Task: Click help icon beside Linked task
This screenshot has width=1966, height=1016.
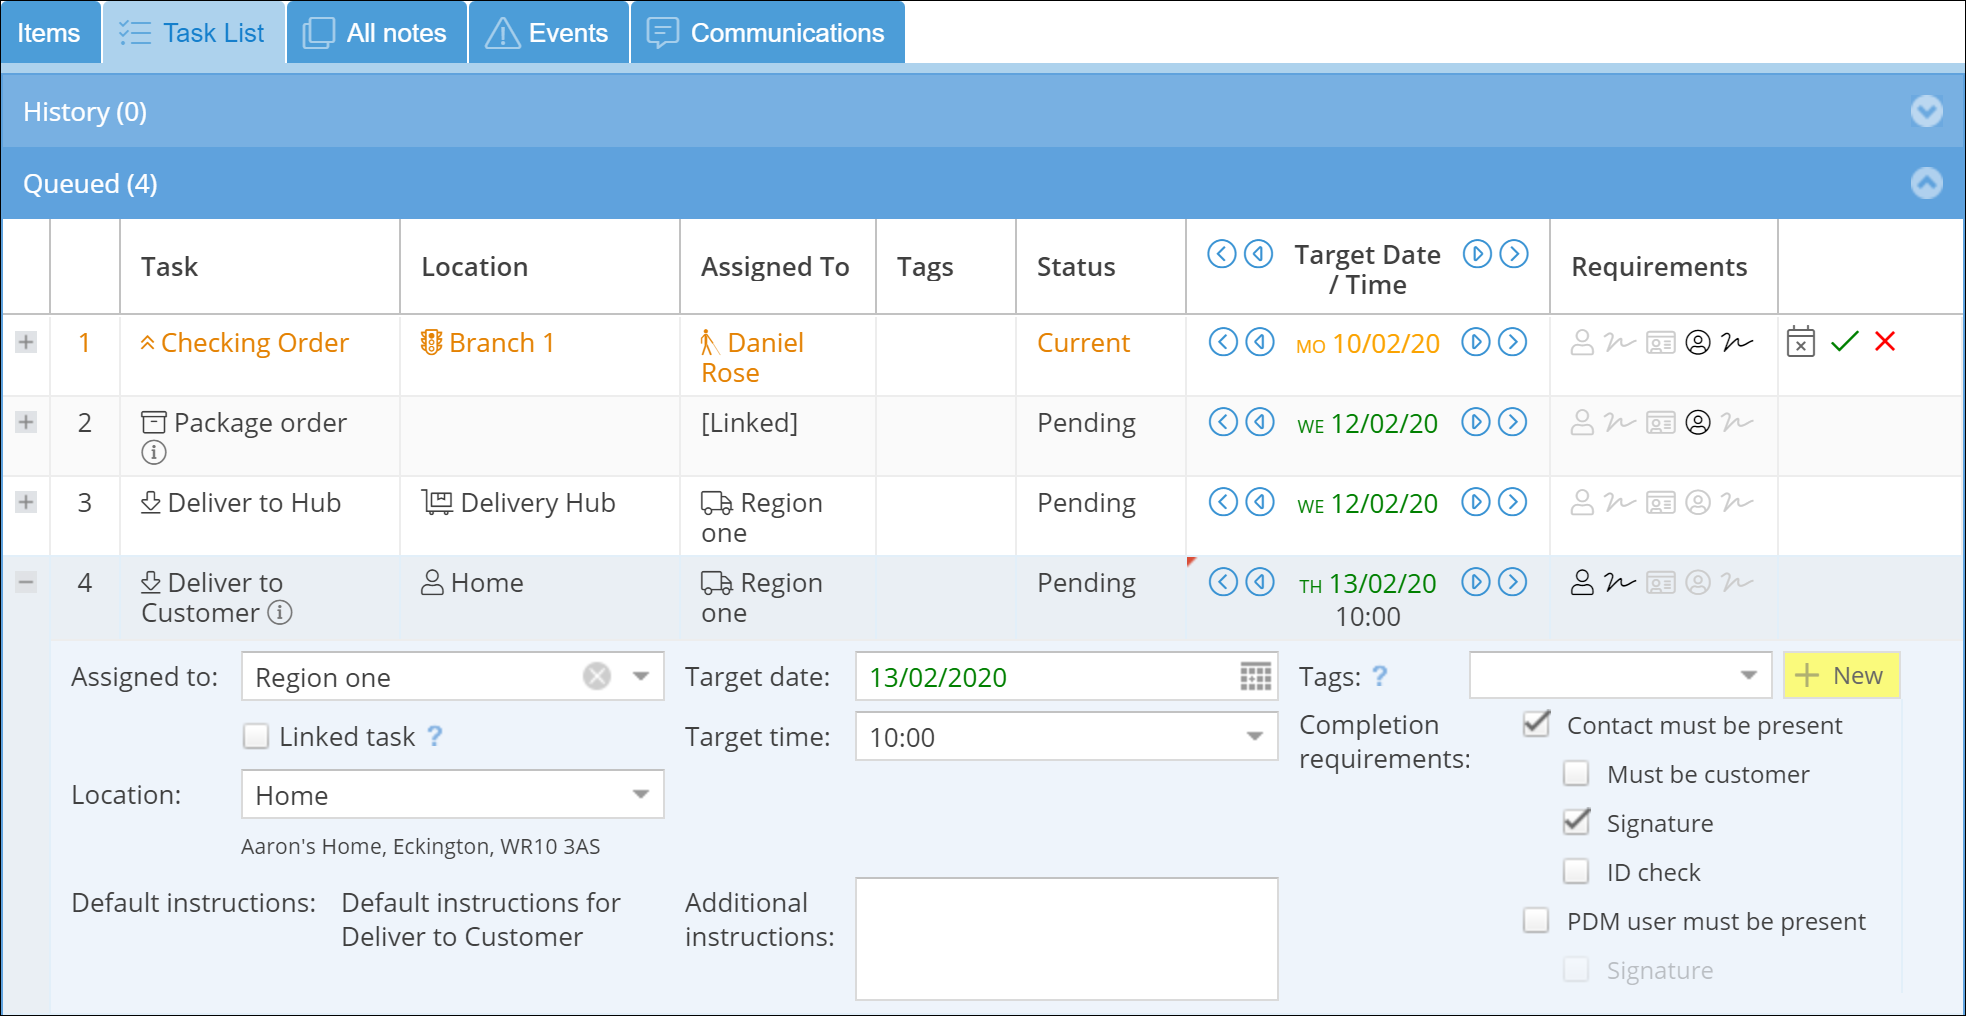Action: tap(435, 737)
